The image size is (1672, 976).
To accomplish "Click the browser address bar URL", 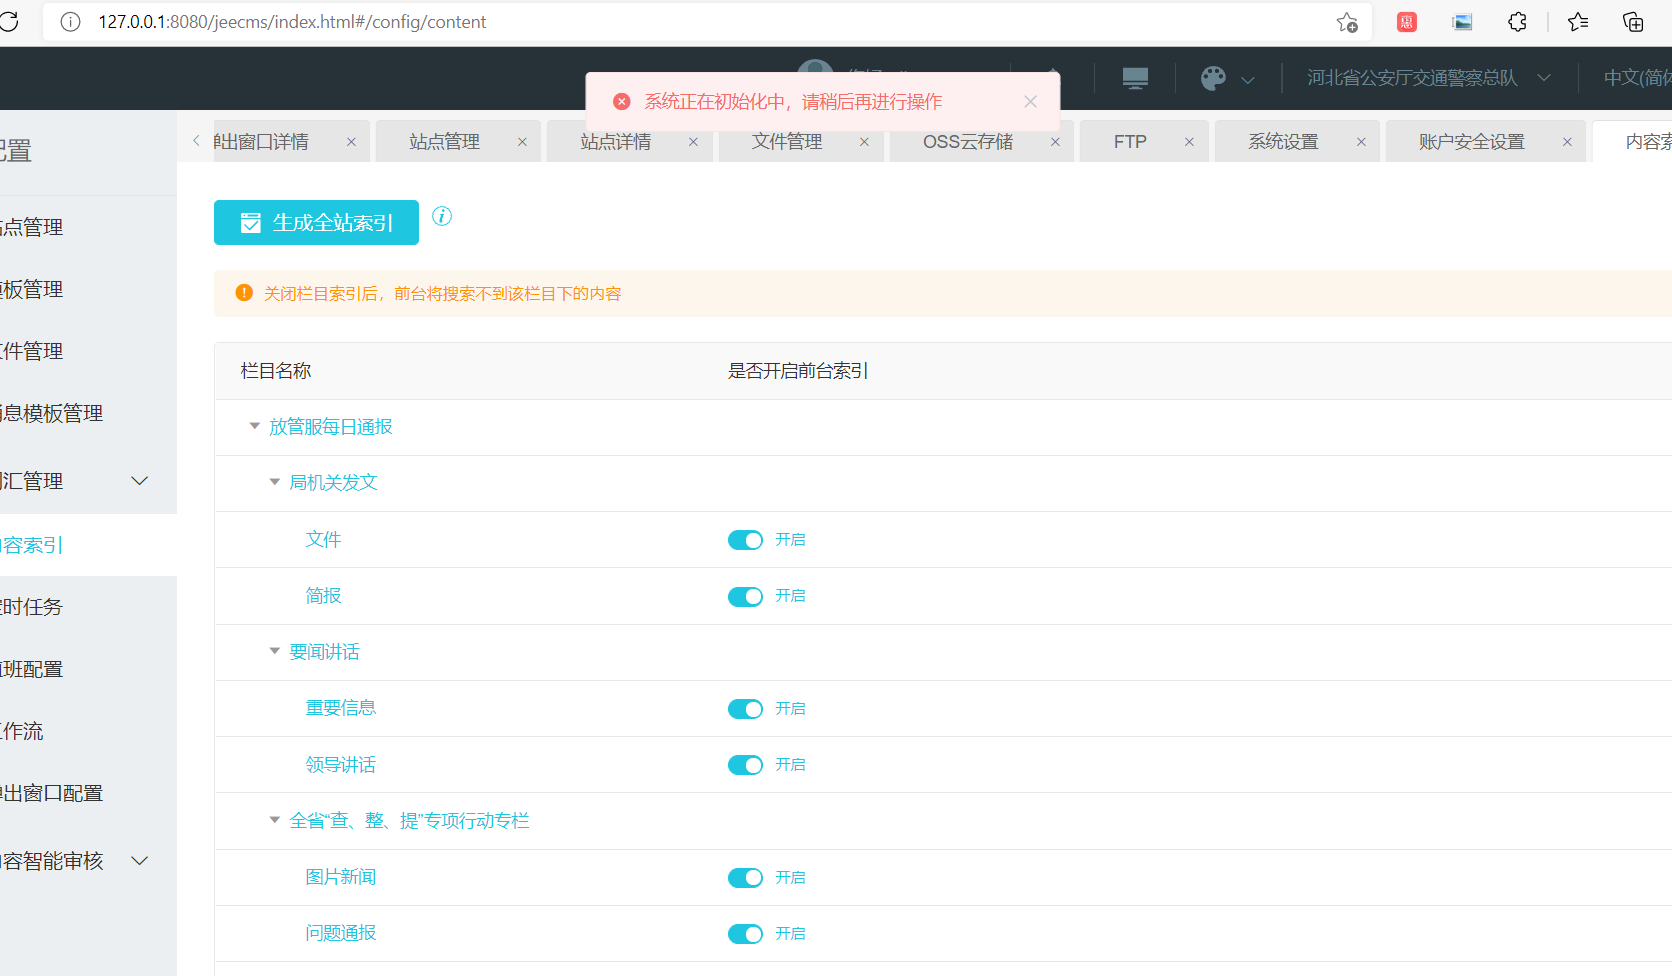I will [292, 22].
